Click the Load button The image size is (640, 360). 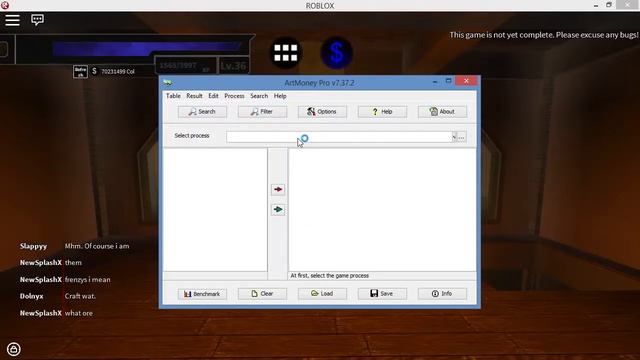pos(322,293)
